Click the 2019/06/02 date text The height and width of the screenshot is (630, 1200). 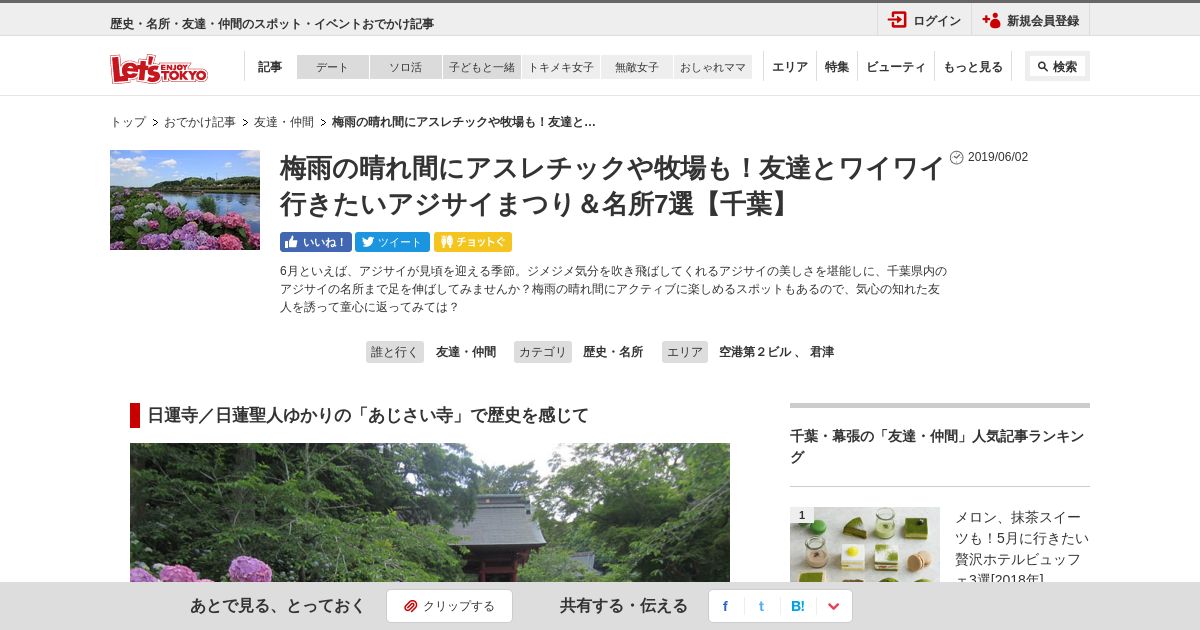tap(997, 157)
